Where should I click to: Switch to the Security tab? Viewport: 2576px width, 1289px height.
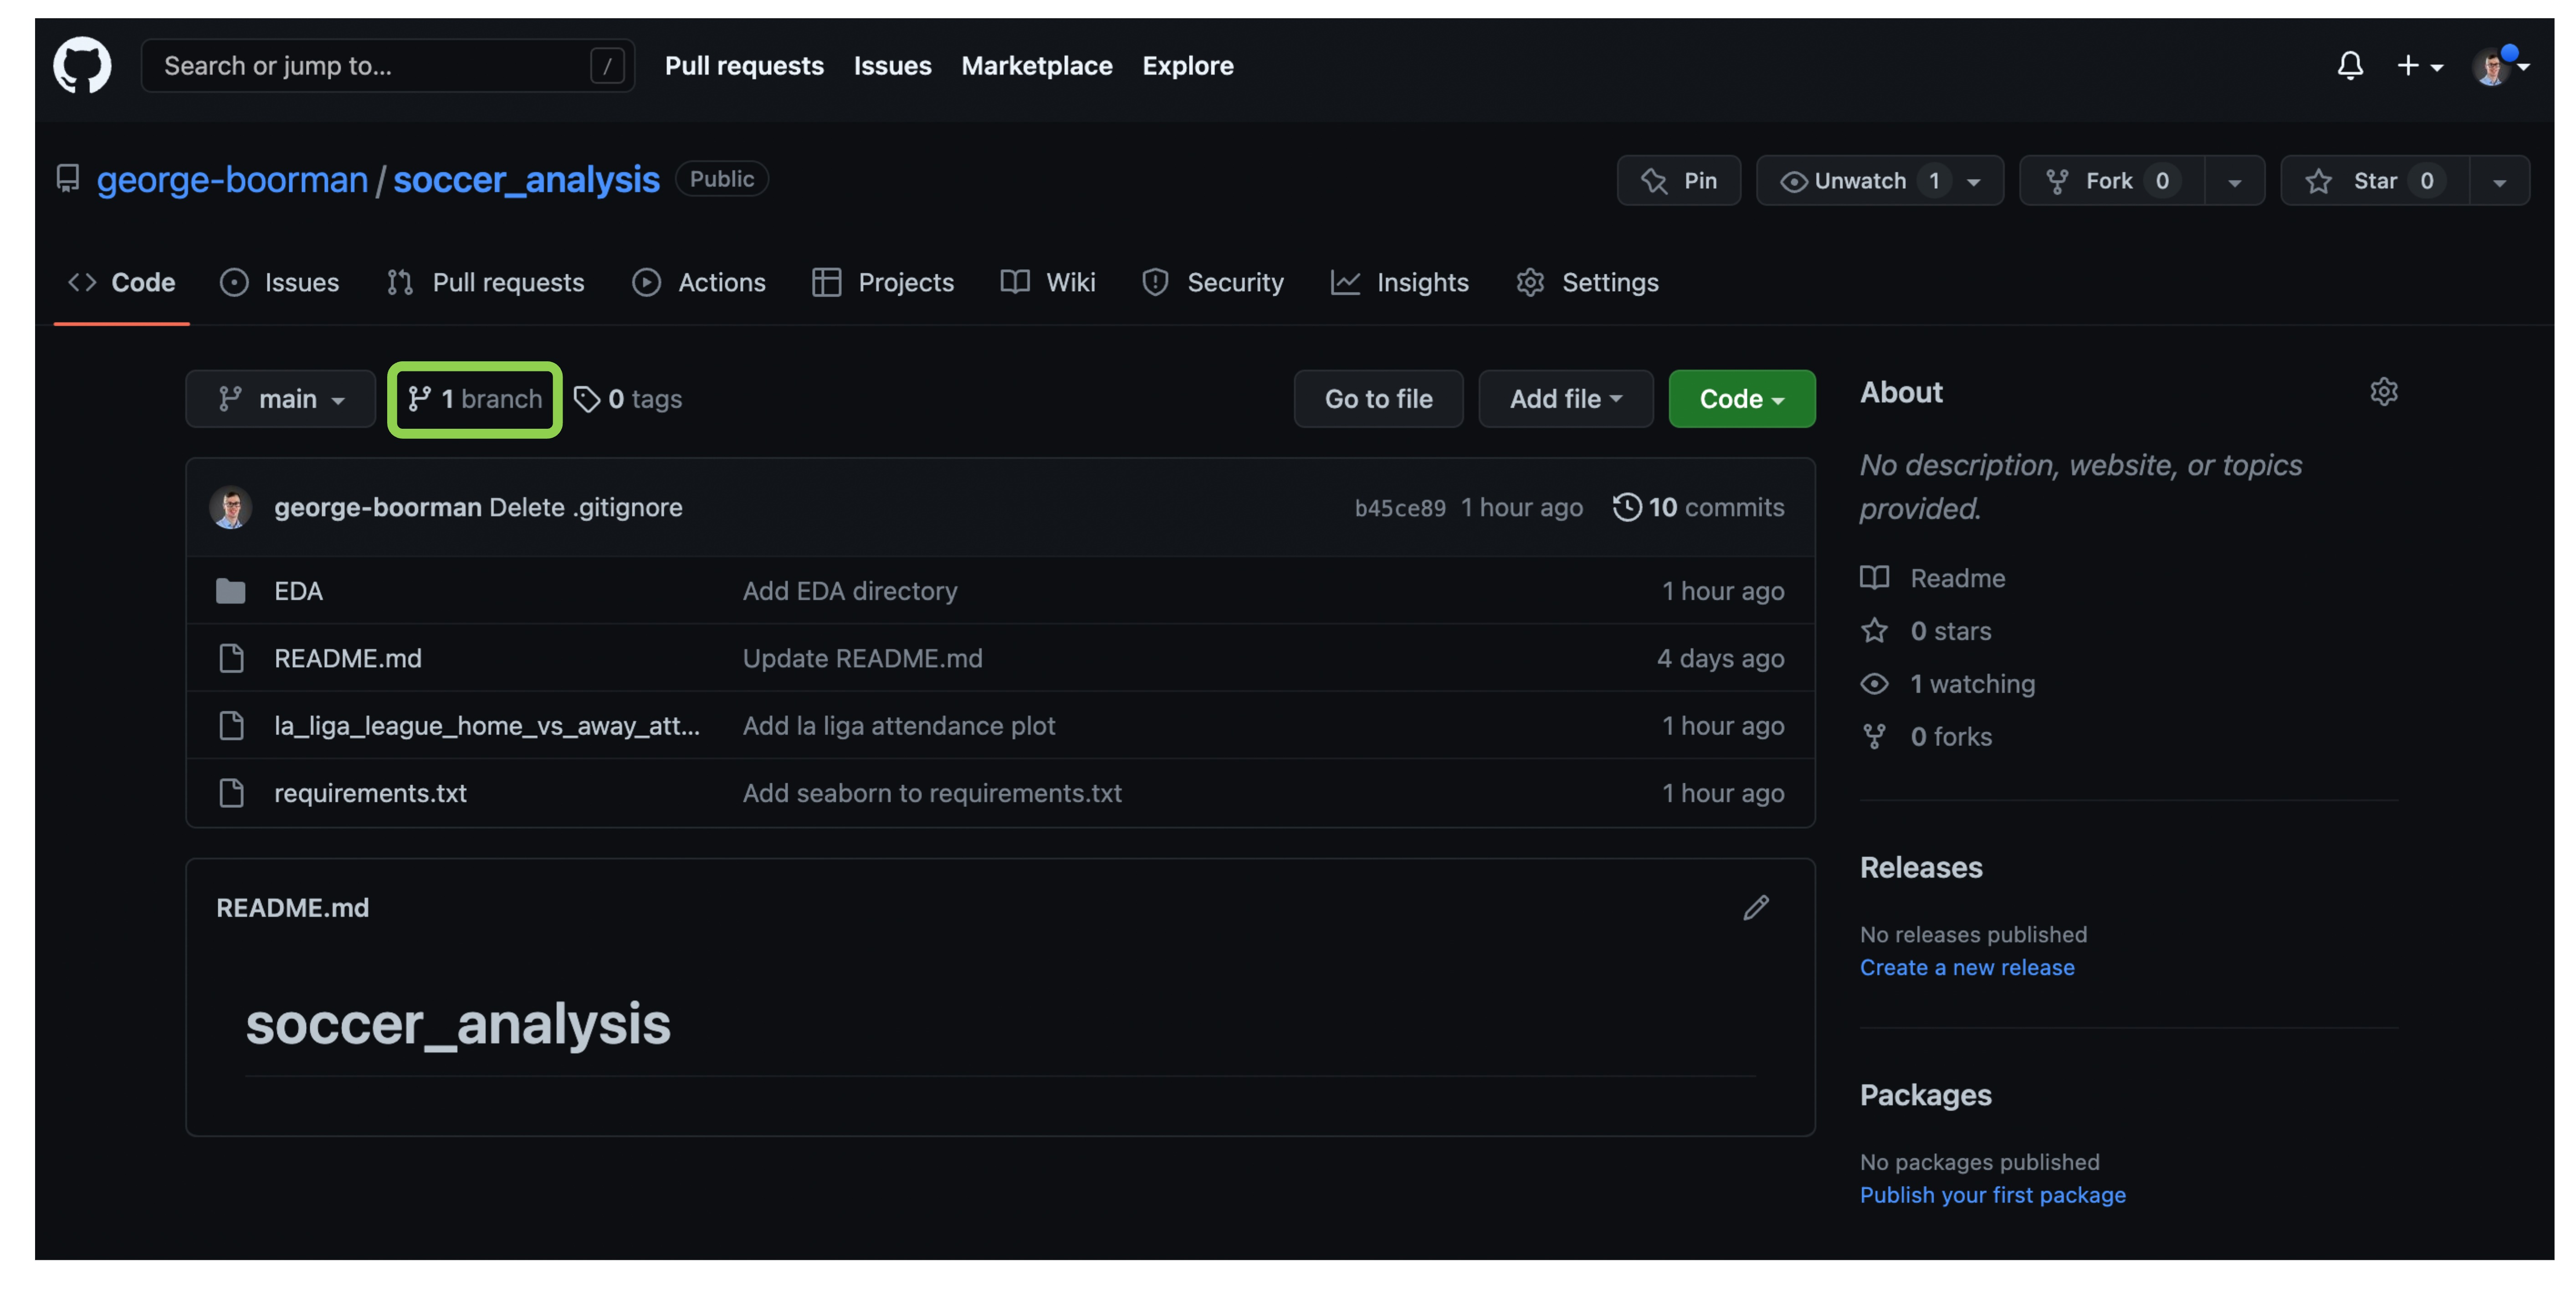(1212, 282)
